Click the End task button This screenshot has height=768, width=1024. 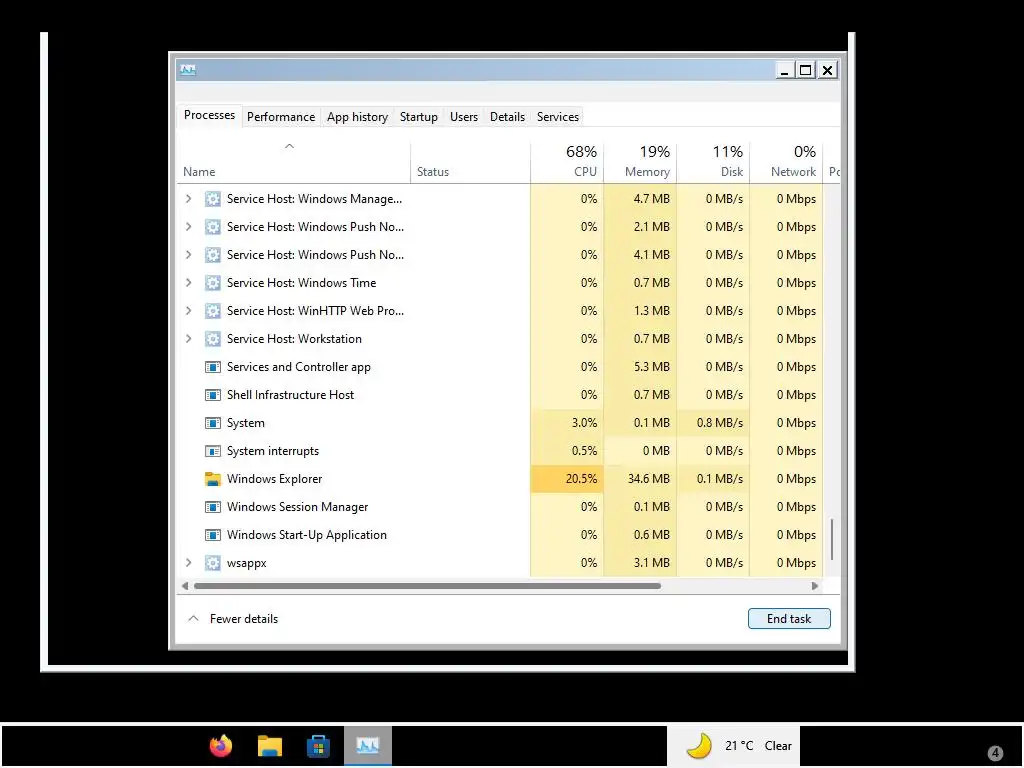789,619
